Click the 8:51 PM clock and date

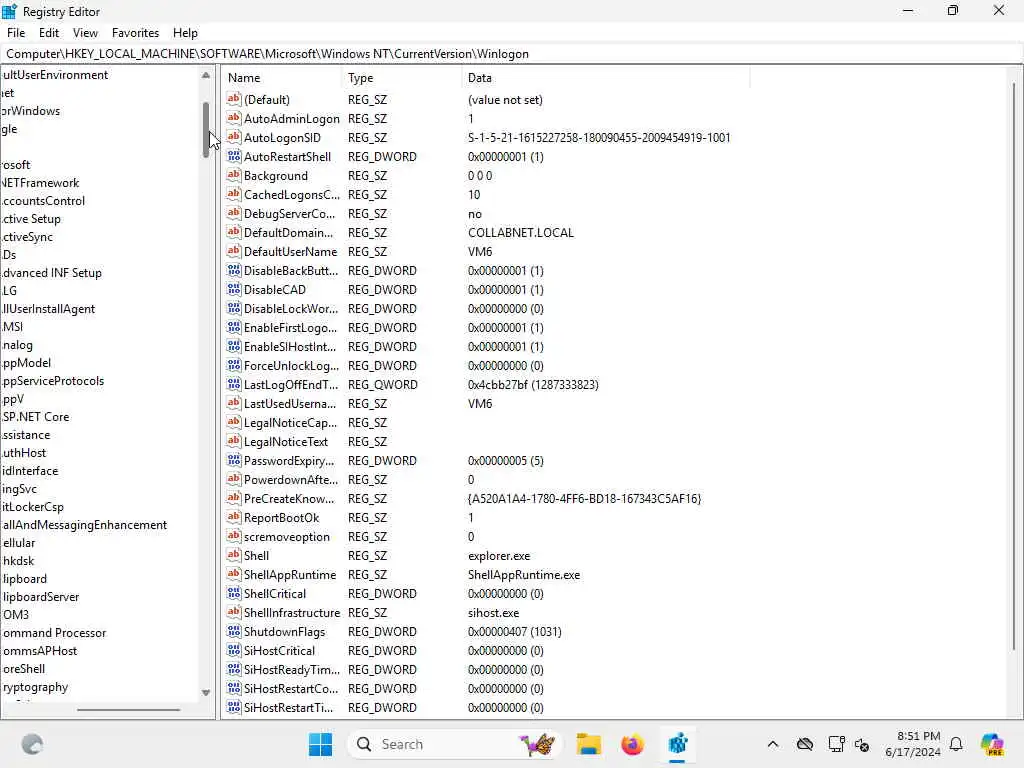913,744
